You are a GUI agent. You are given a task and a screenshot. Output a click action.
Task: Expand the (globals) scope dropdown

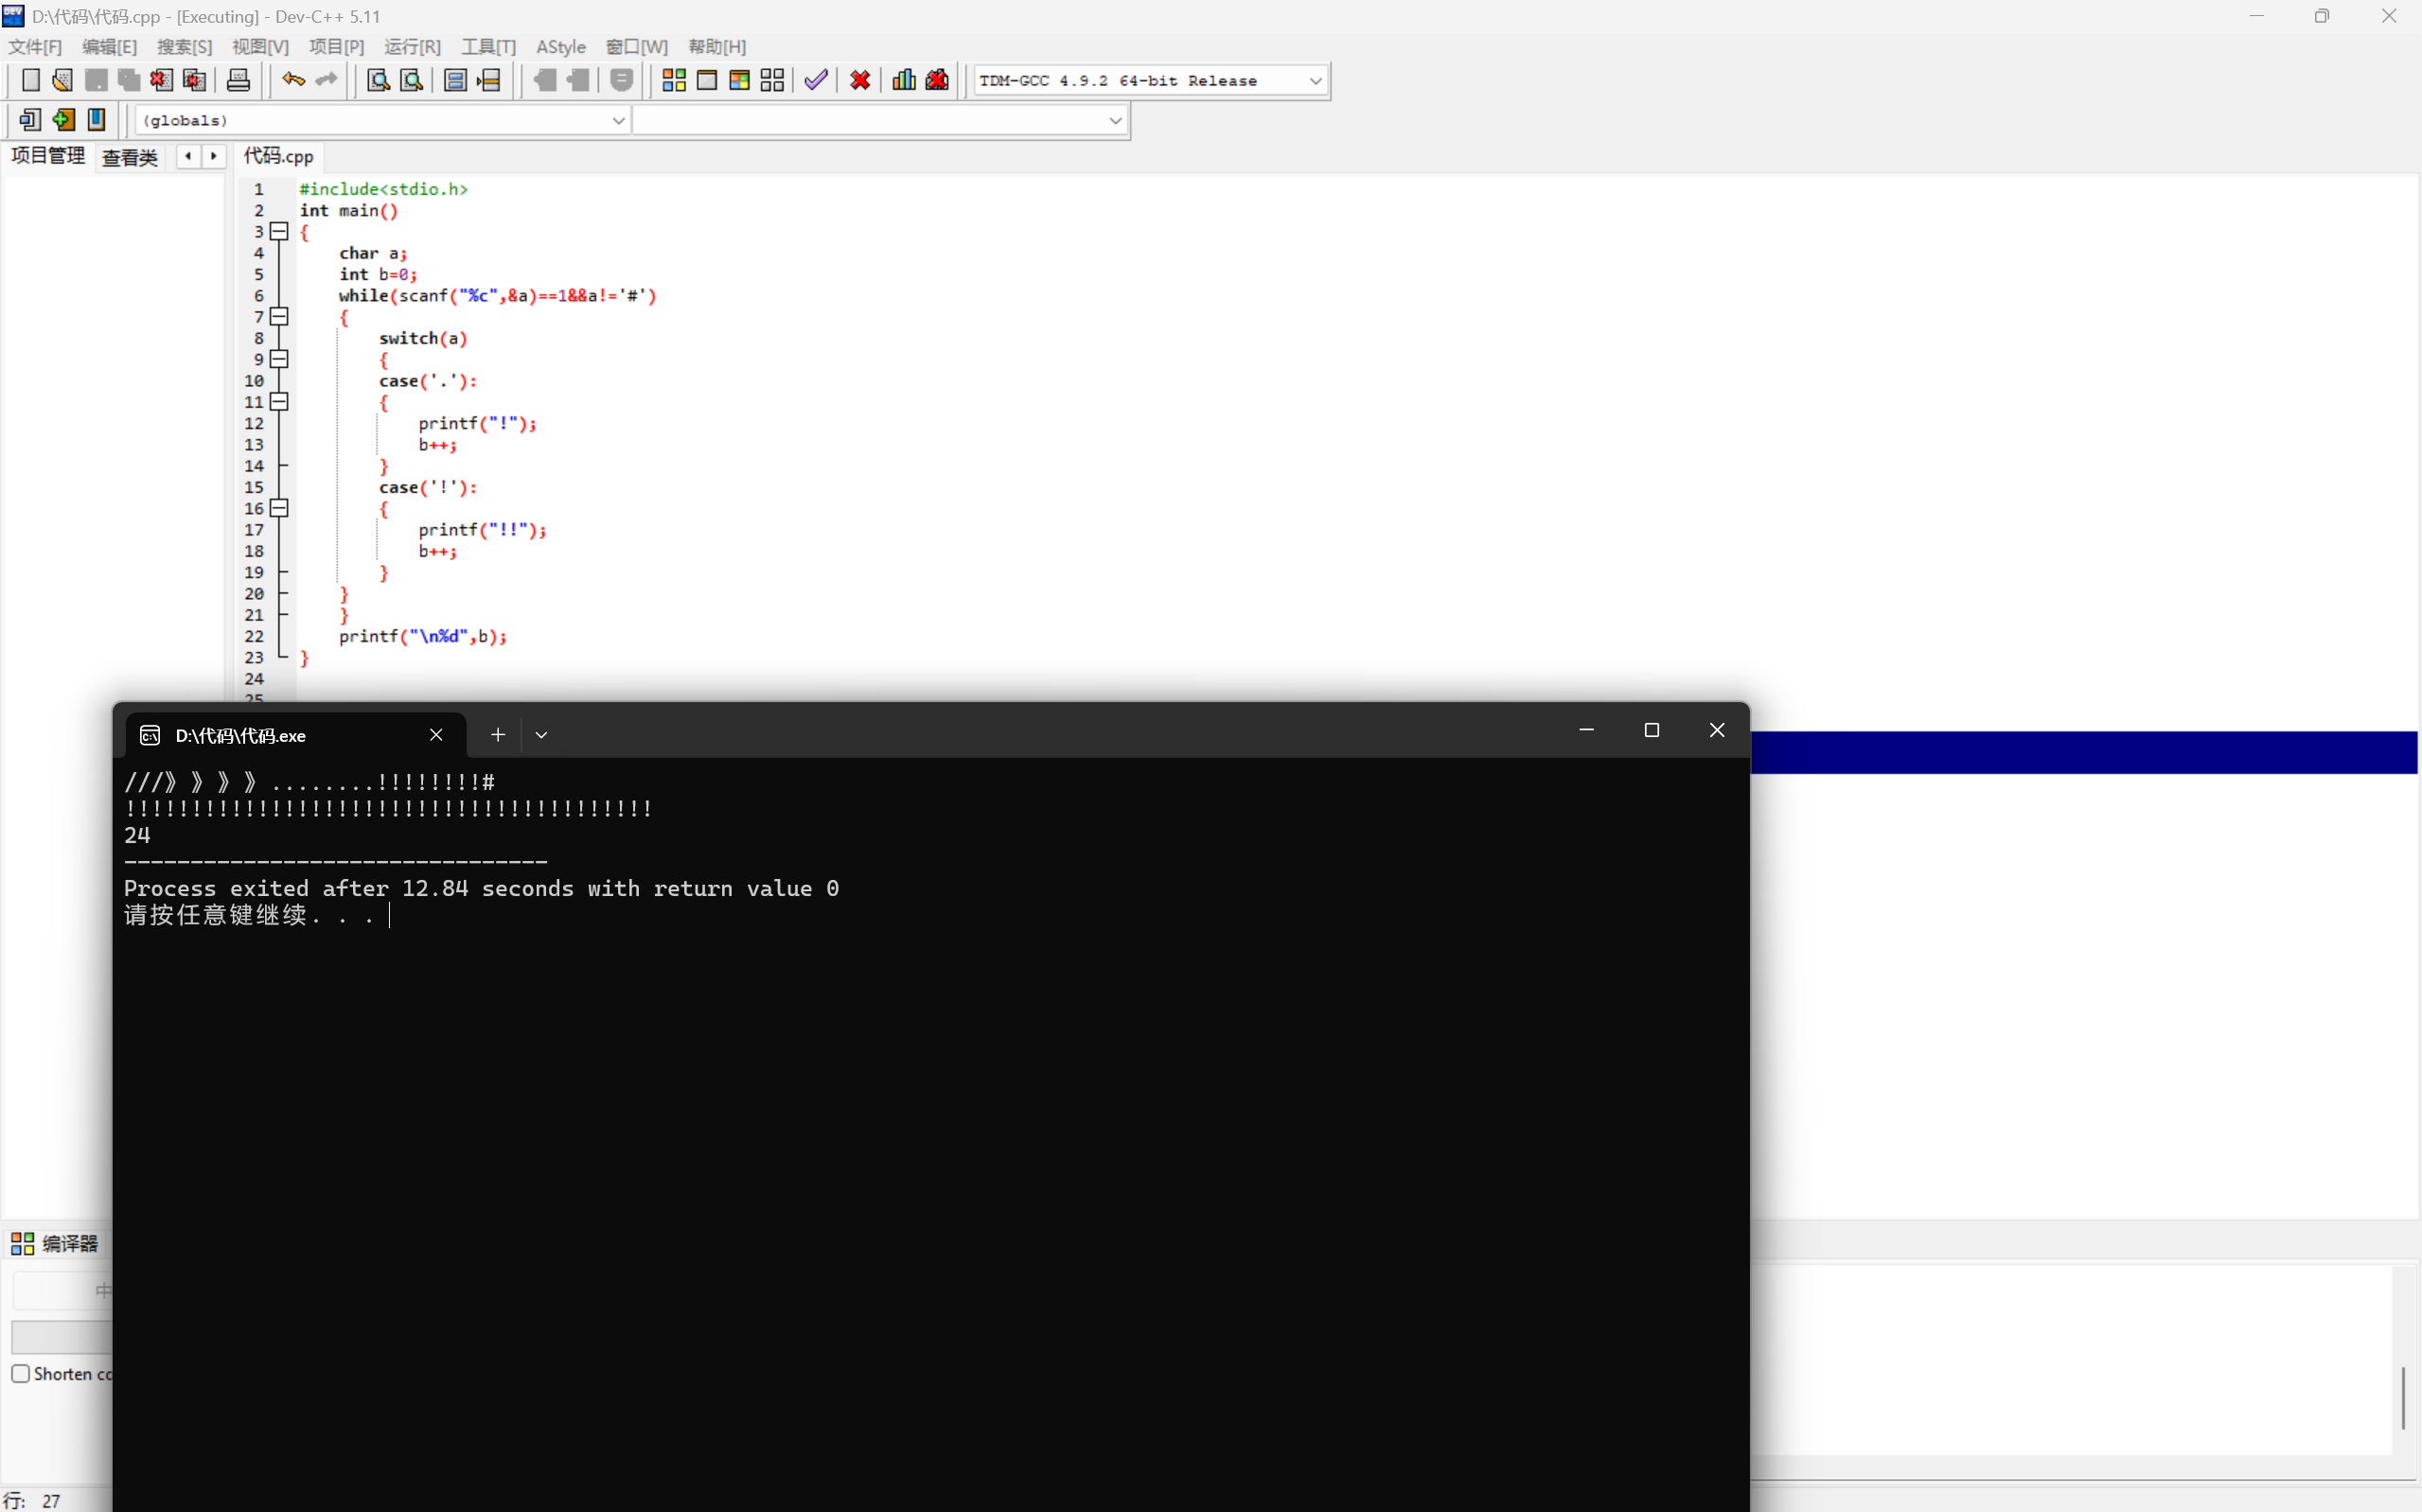pyautogui.click(x=618, y=121)
